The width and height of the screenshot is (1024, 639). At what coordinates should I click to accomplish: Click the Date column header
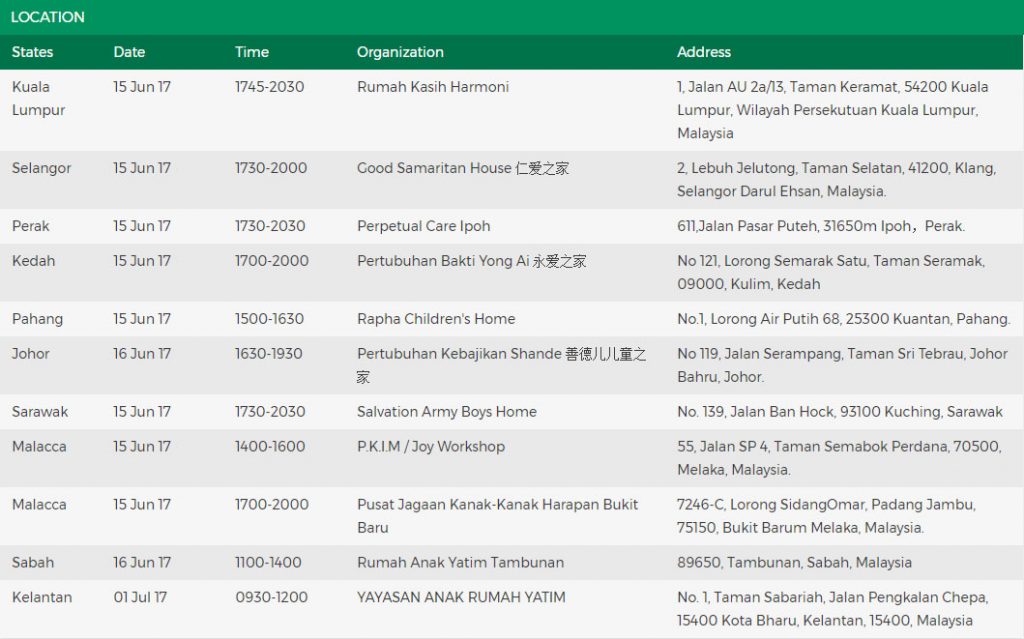129,52
